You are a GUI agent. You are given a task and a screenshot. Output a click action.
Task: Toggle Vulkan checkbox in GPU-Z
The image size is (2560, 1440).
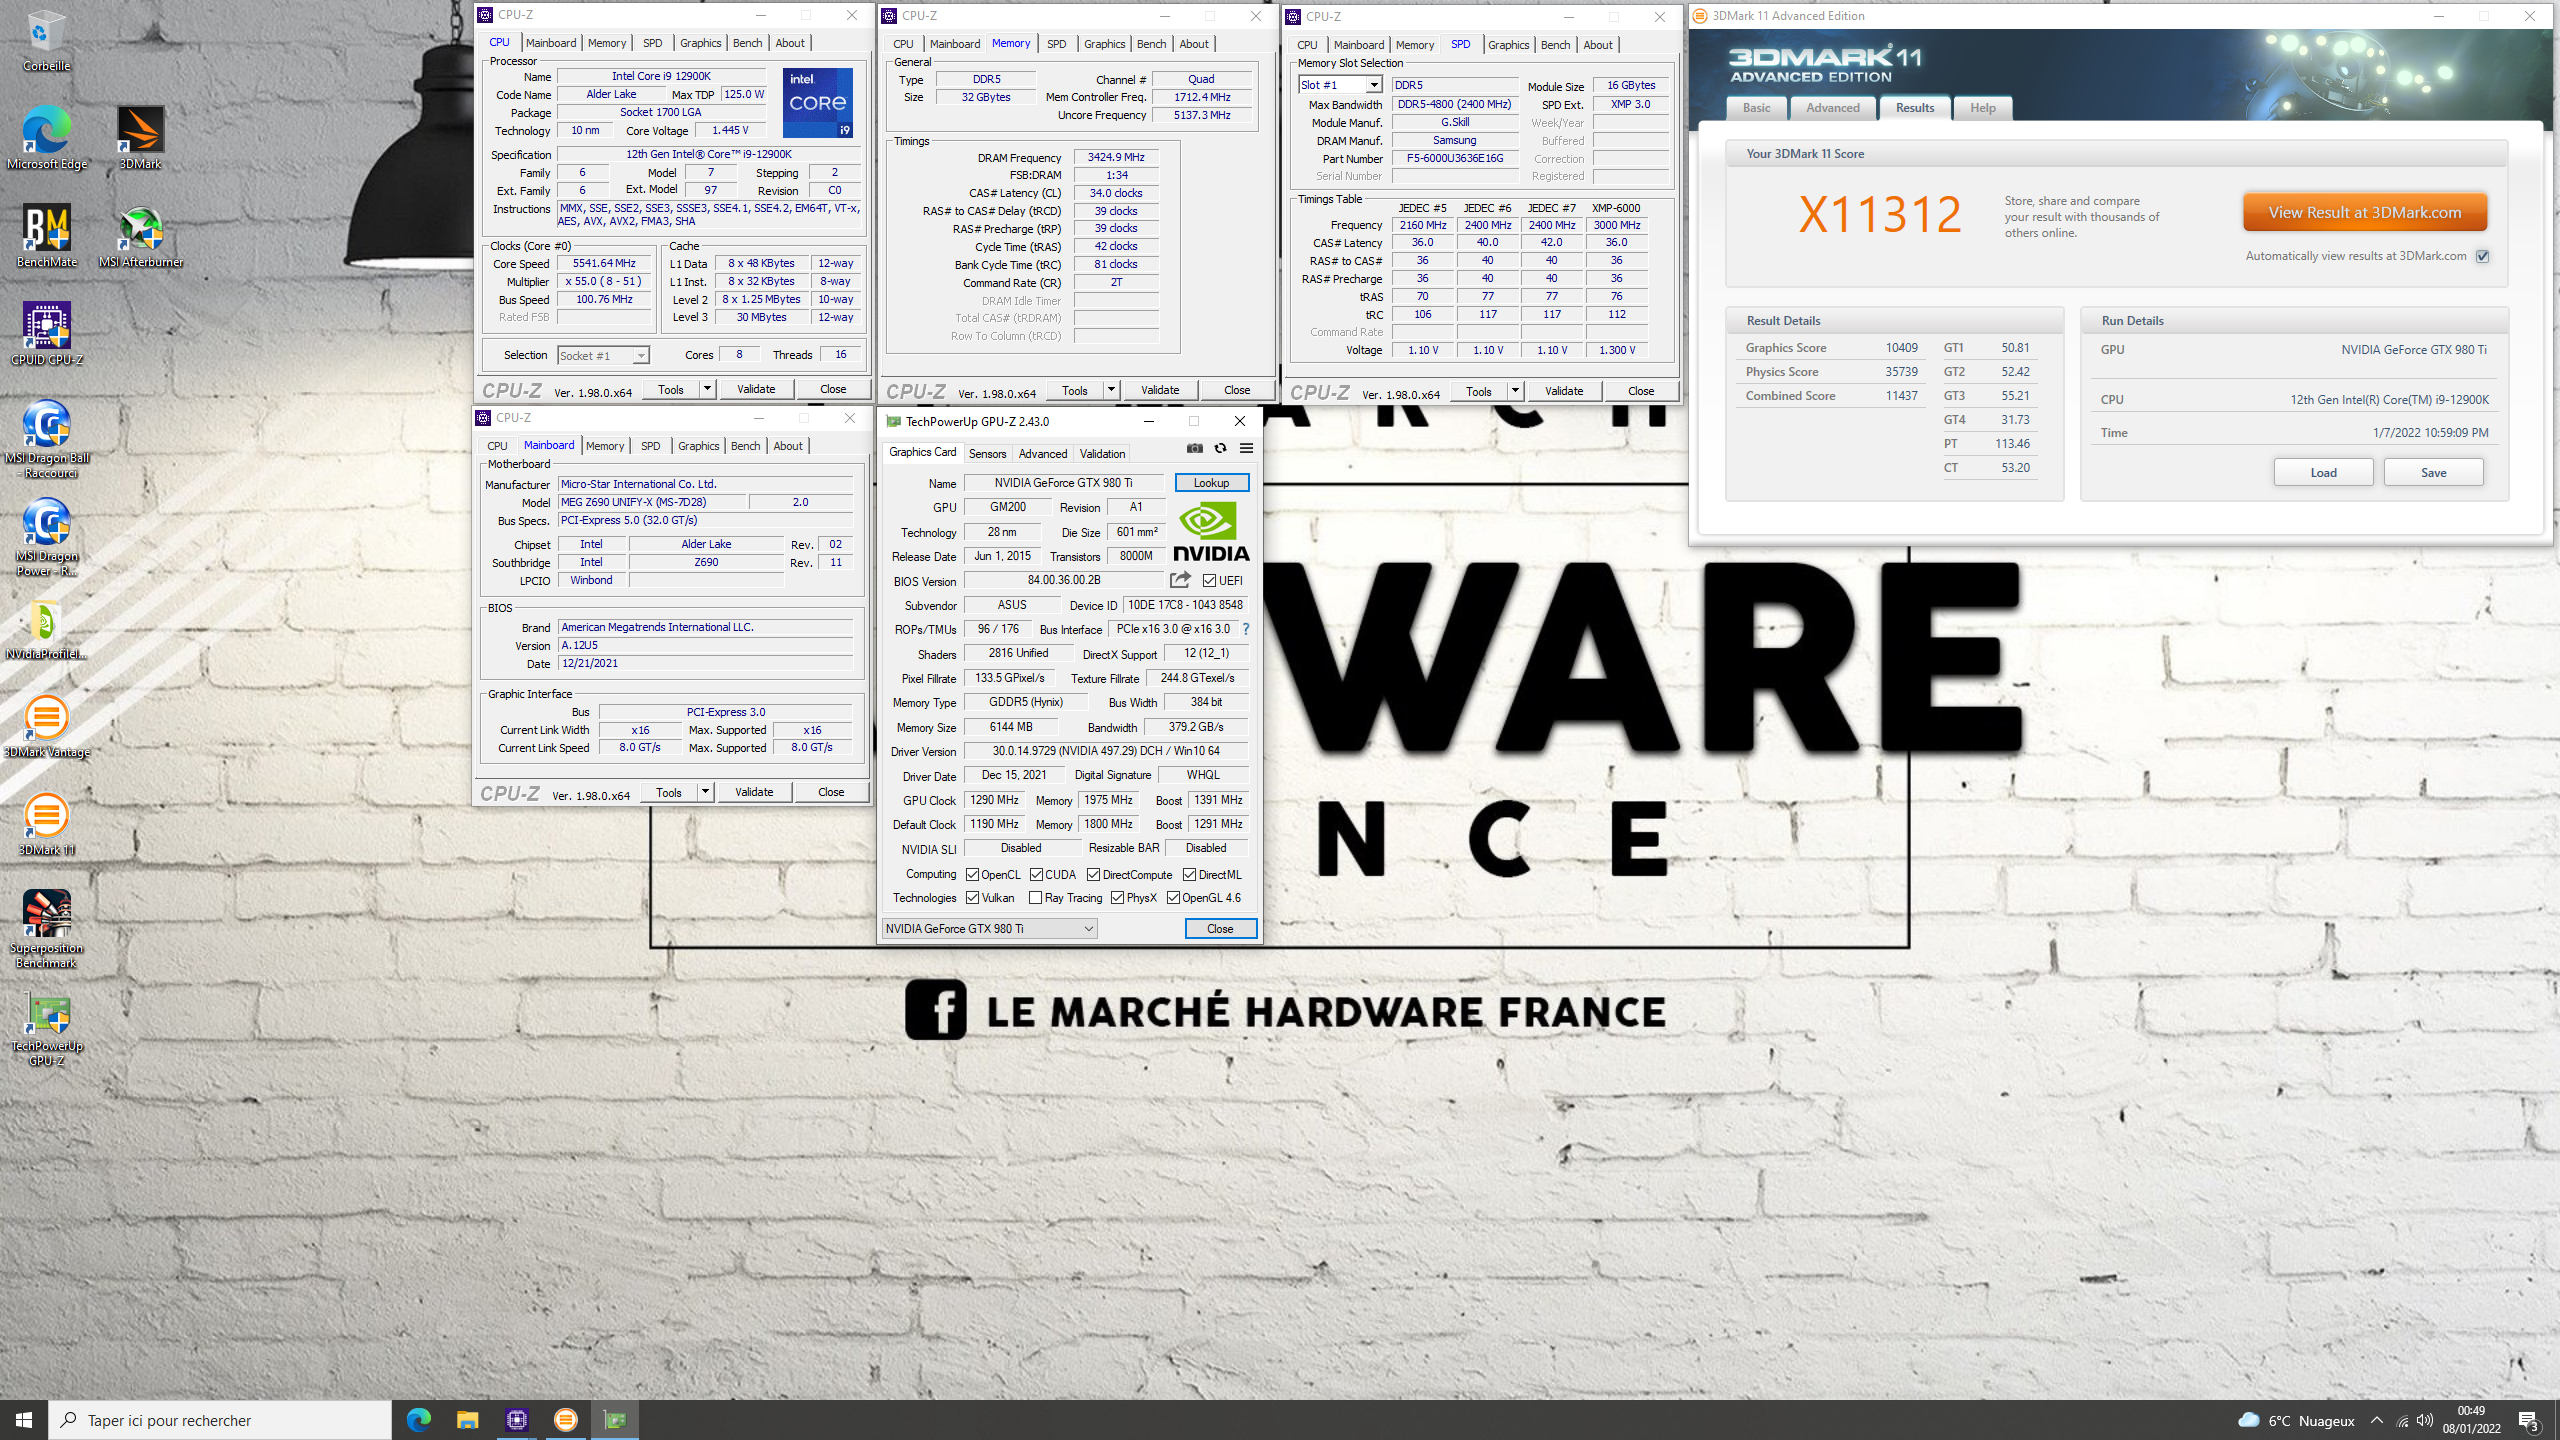pyautogui.click(x=972, y=898)
